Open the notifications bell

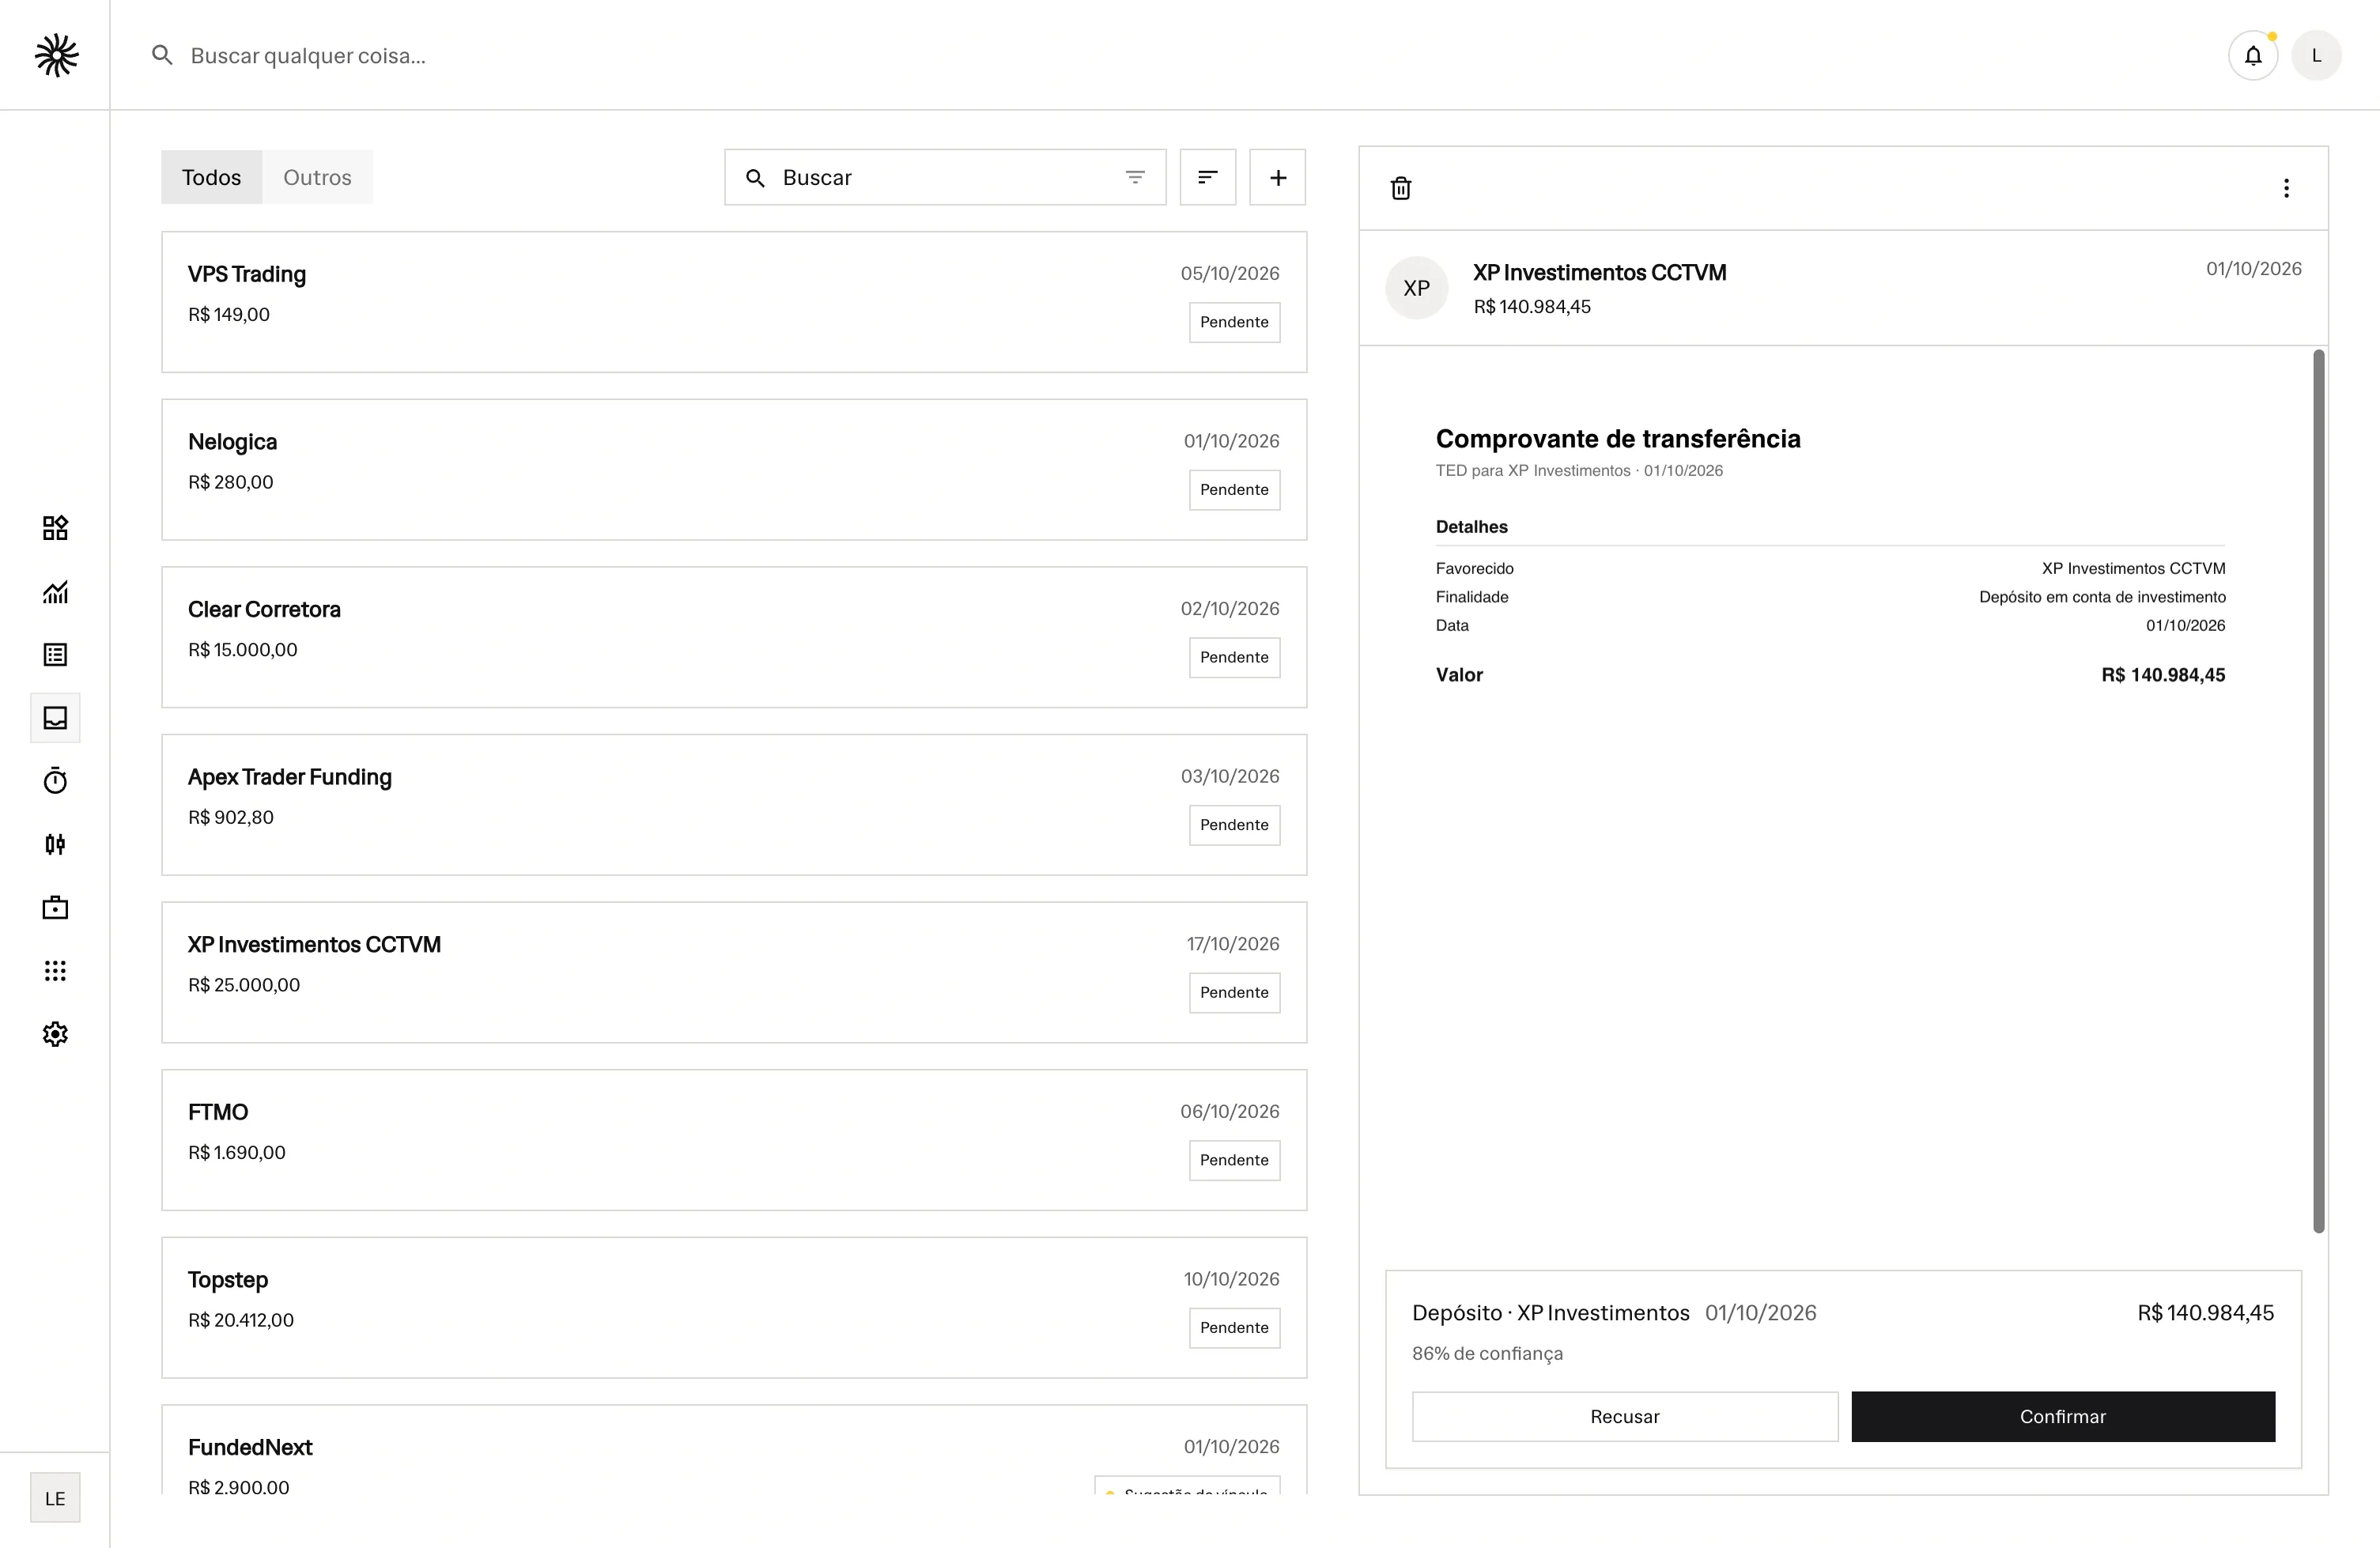2252,55
